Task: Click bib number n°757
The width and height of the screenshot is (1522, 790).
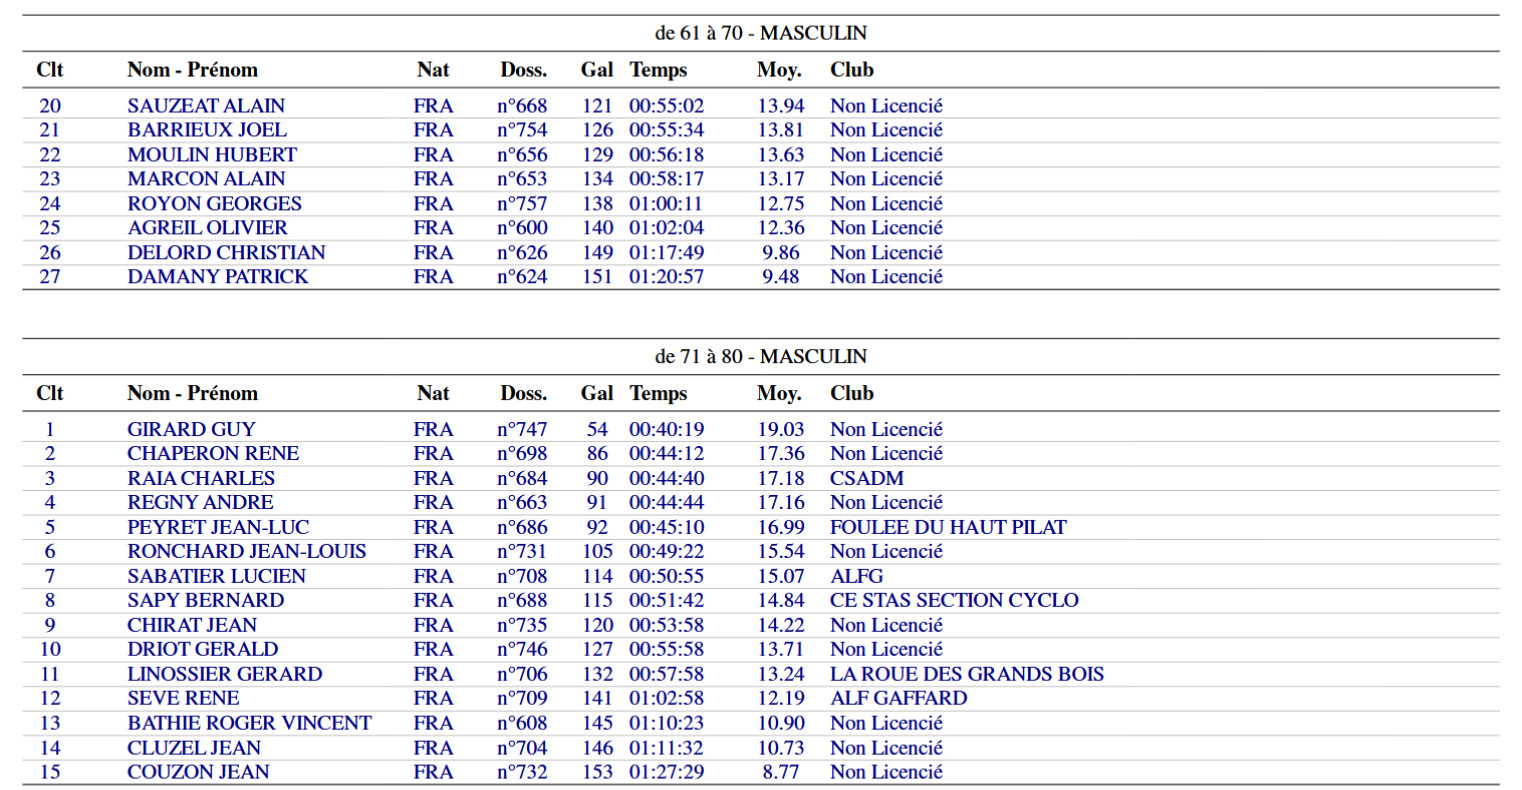Action: [522, 204]
